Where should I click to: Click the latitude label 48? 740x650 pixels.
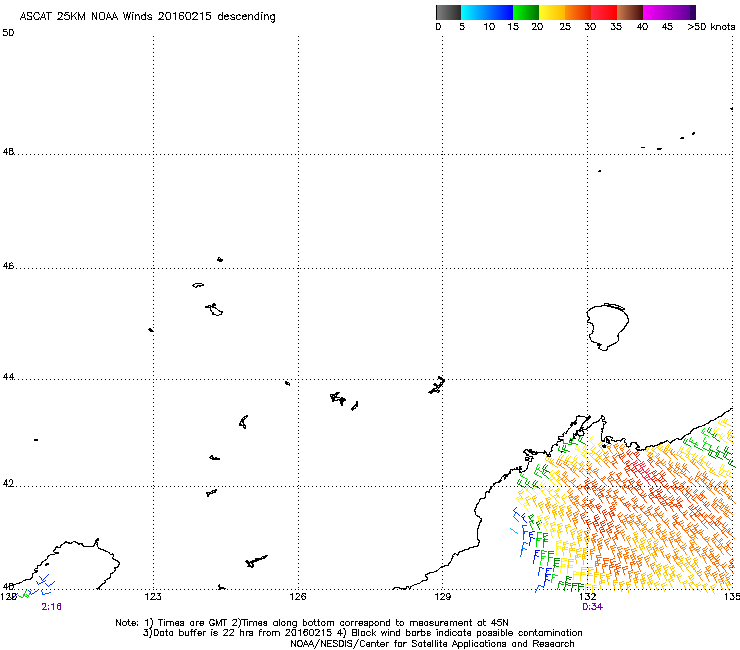pos(8,152)
